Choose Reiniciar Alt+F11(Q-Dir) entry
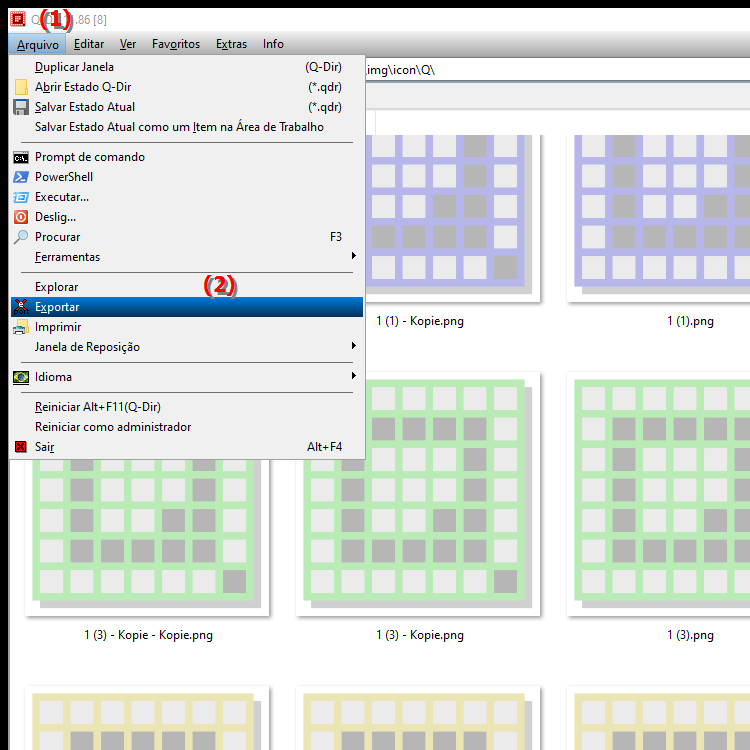 pos(187,407)
